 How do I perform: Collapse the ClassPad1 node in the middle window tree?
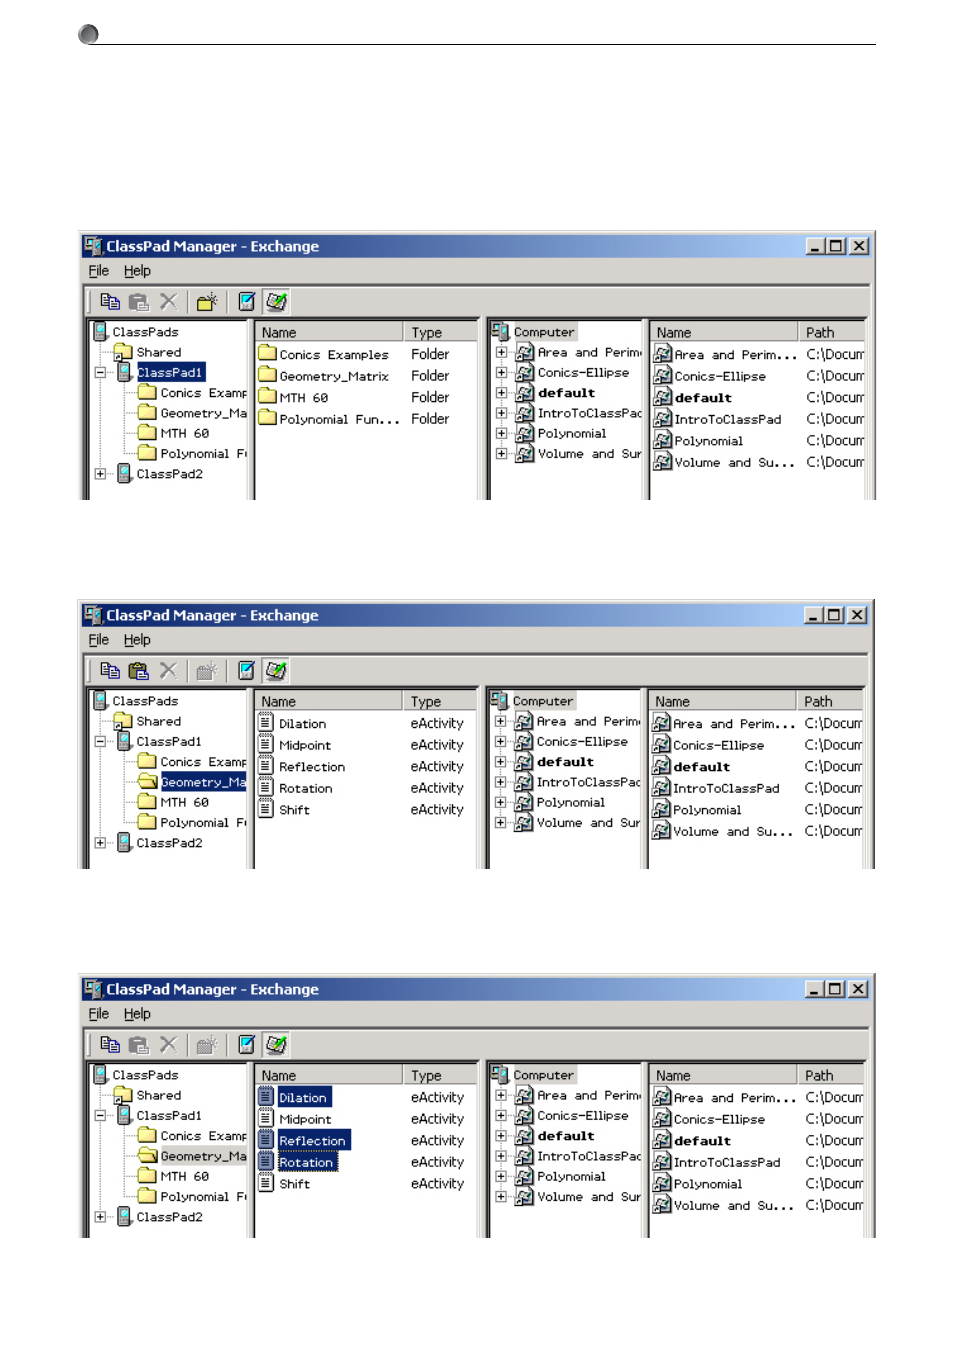pos(100,741)
